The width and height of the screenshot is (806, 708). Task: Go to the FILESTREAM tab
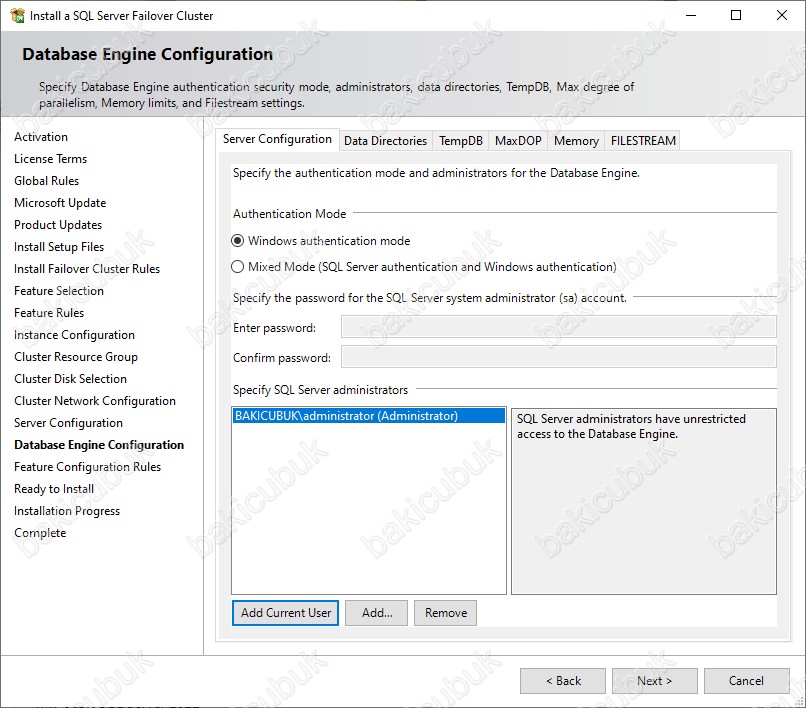[643, 141]
